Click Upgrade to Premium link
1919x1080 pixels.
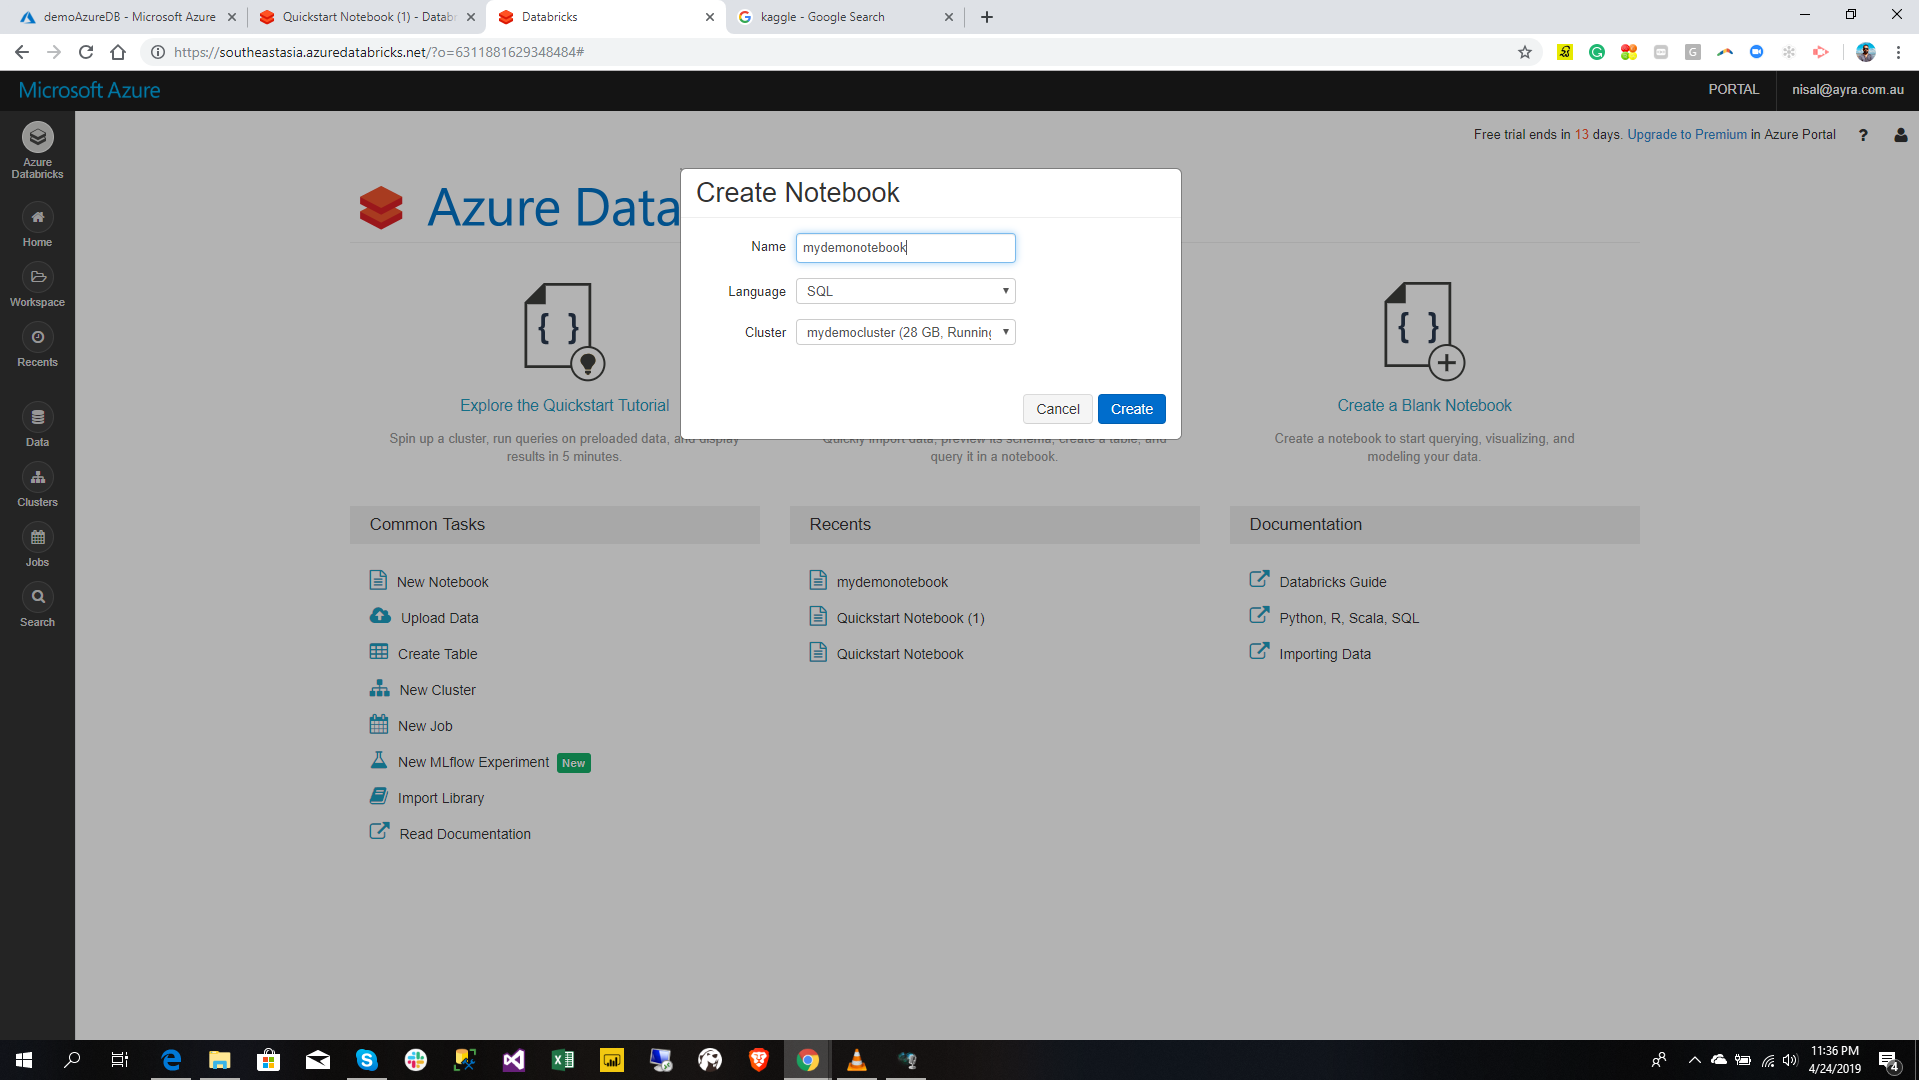click(1686, 134)
